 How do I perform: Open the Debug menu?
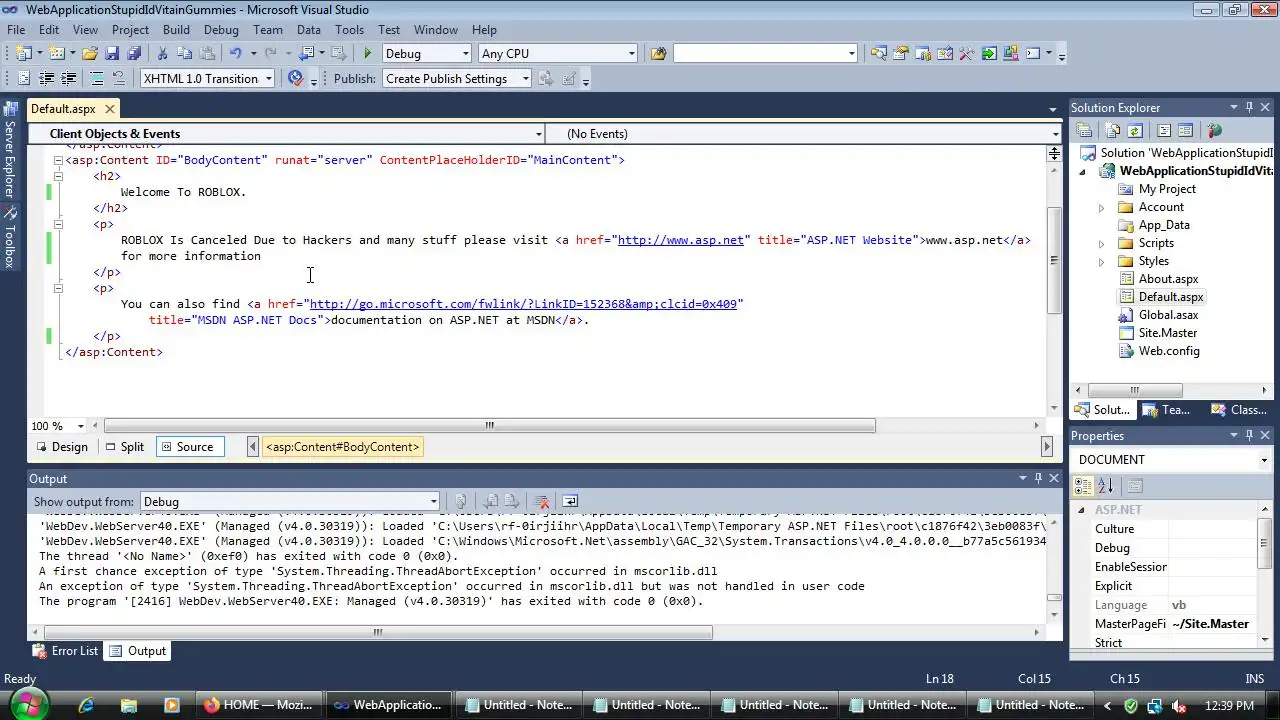click(221, 29)
